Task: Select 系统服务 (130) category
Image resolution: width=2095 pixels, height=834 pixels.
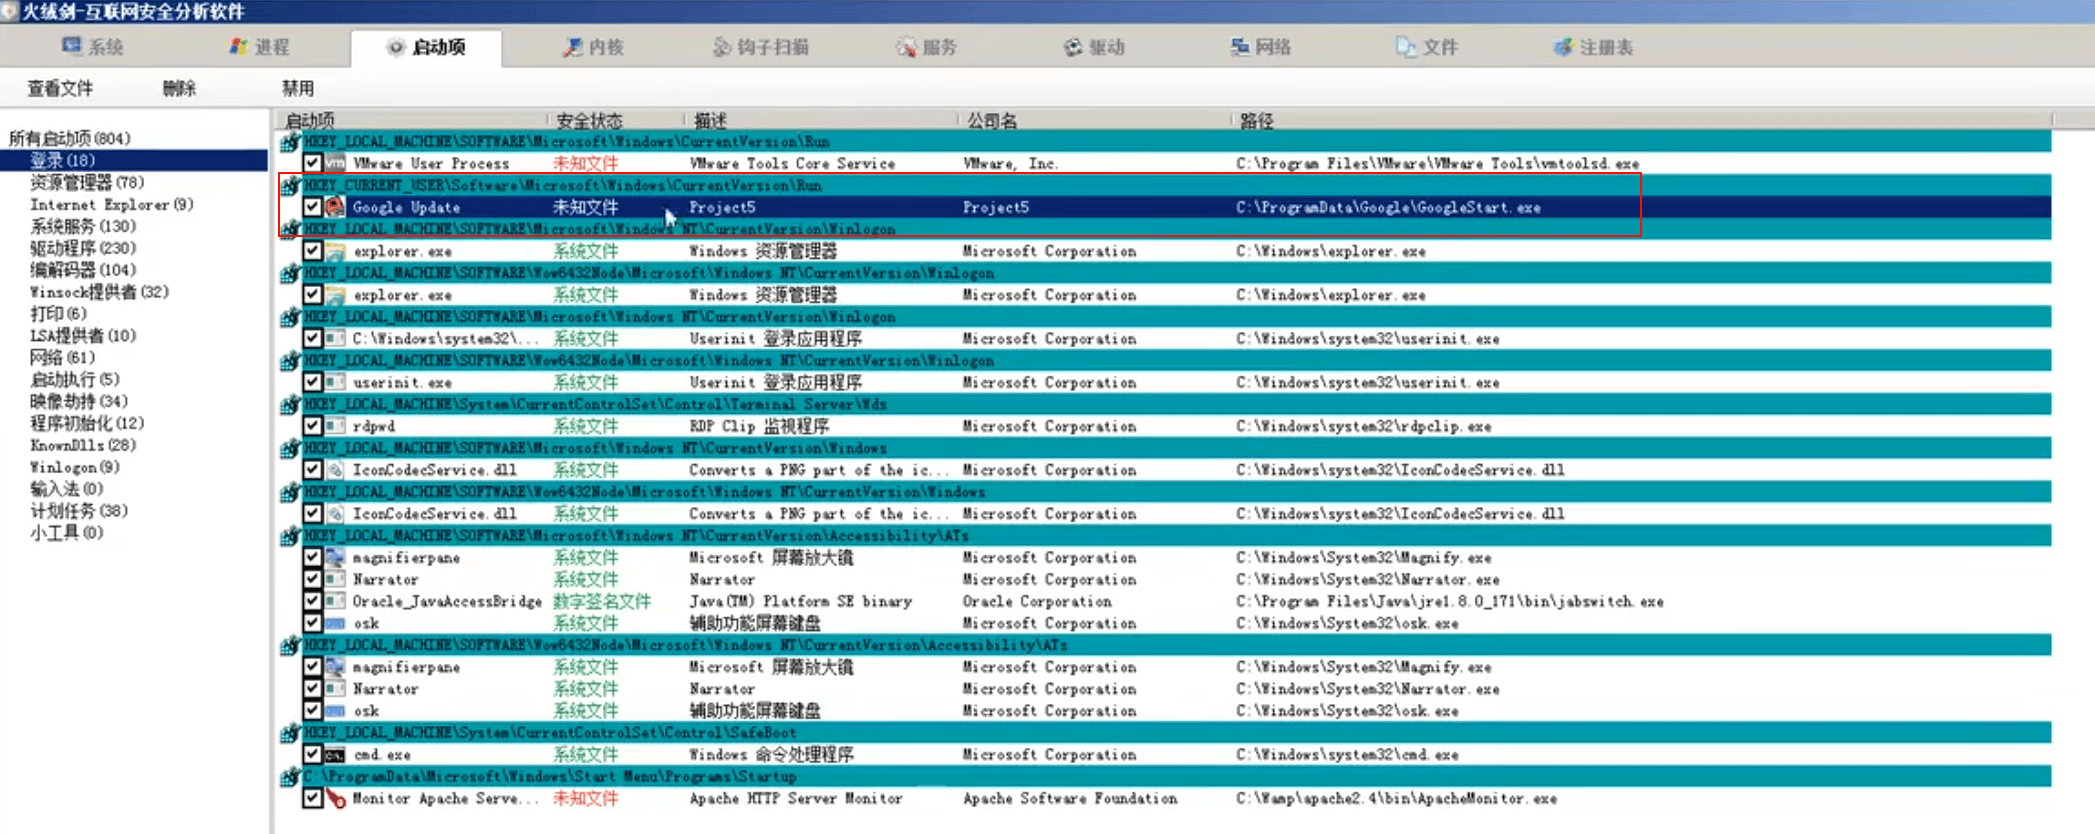Action: [83, 226]
